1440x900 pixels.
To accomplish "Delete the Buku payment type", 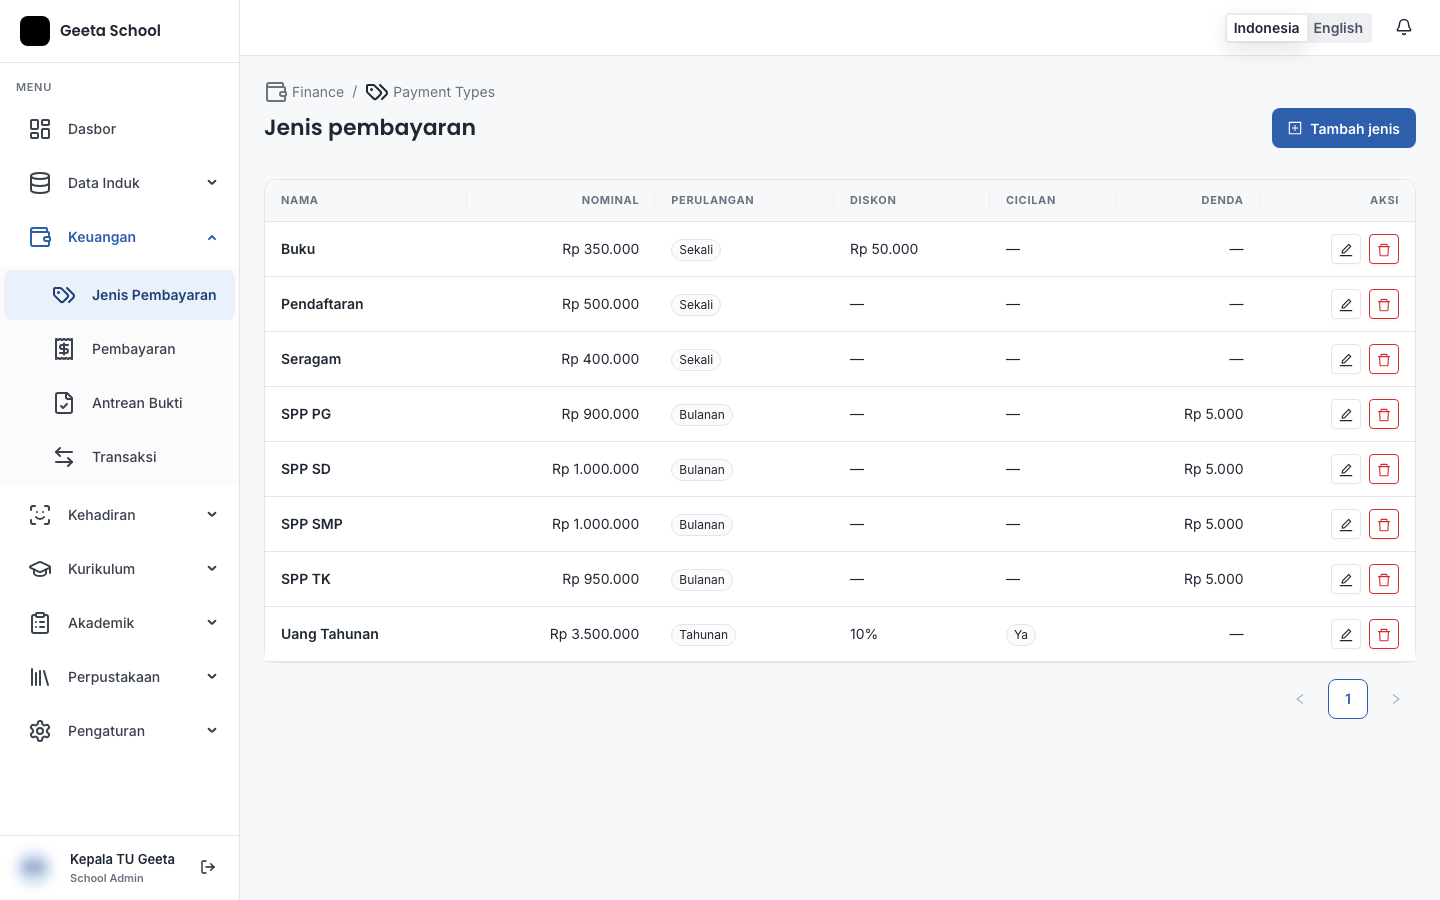I will (x=1384, y=249).
